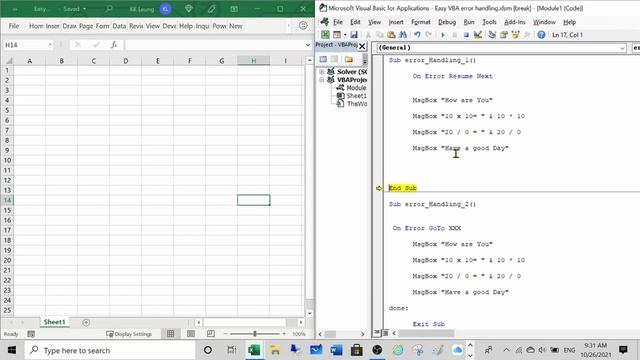Image resolution: width=640 pixels, height=360 pixels.
Task: Close the Project Explorer panel
Action: [362, 46]
